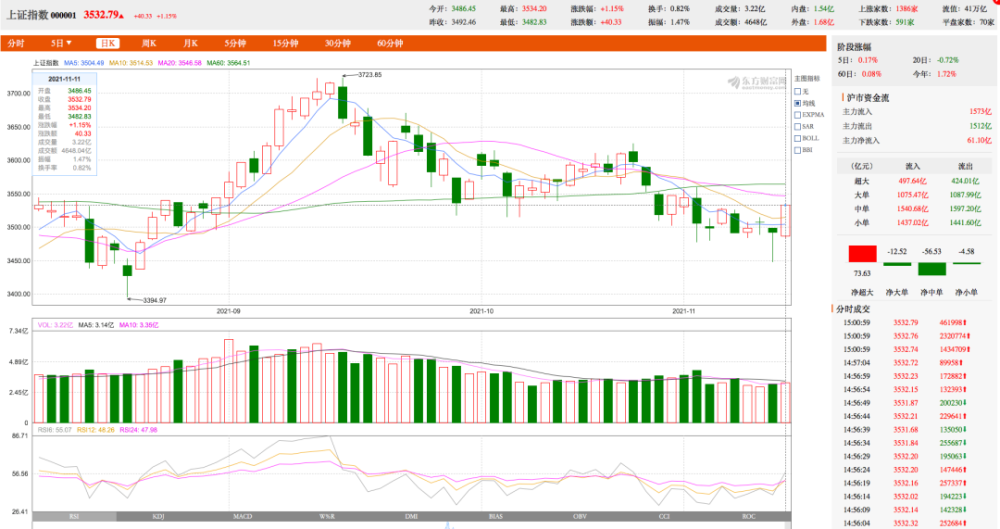Click the small blue icon below indicator tabs
Viewport: 1000px width, 529px height.
(449, 526)
